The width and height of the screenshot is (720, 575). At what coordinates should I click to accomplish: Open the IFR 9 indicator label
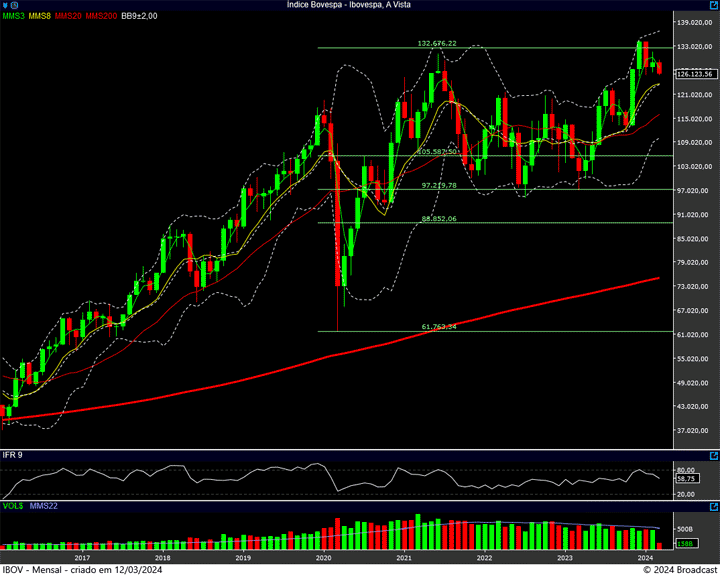point(13,455)
